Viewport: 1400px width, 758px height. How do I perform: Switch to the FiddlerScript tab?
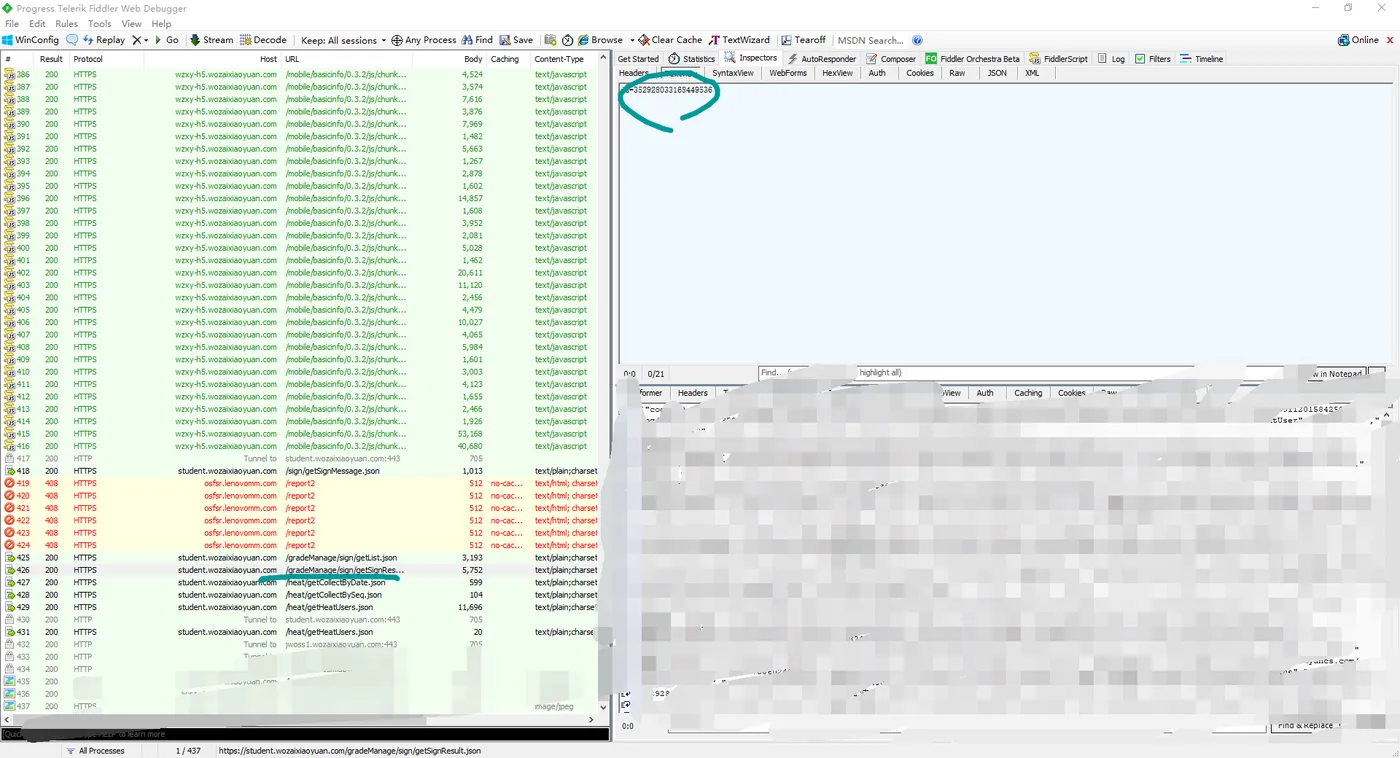[1059, 59]
